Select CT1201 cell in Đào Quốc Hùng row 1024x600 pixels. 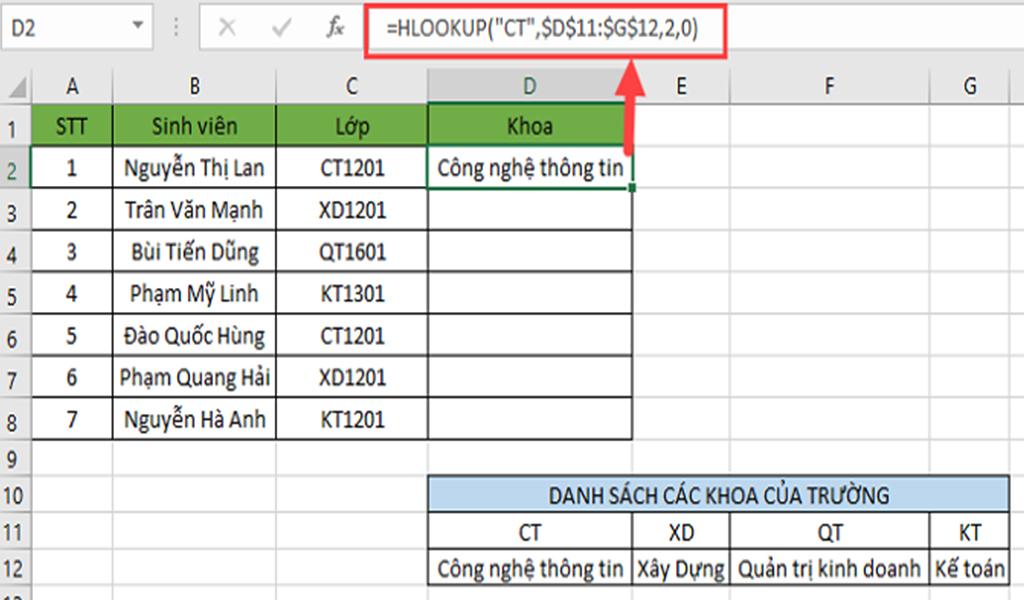click(352, 336)
